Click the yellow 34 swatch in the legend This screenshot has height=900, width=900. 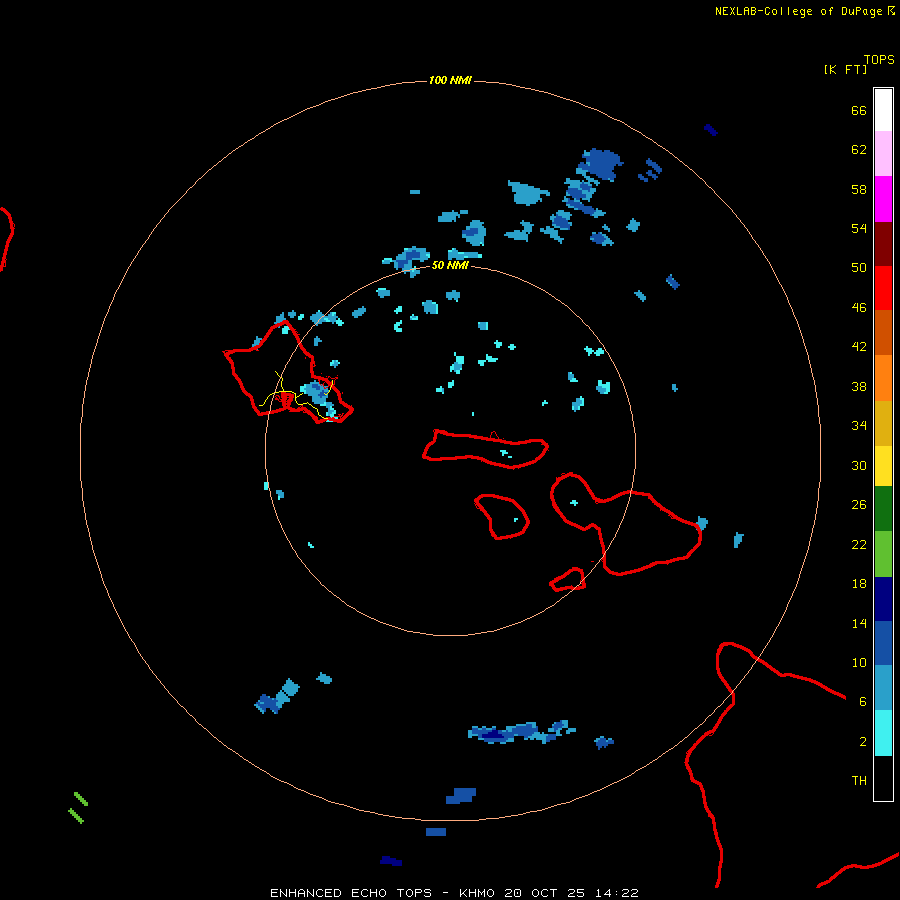(883, 466)
